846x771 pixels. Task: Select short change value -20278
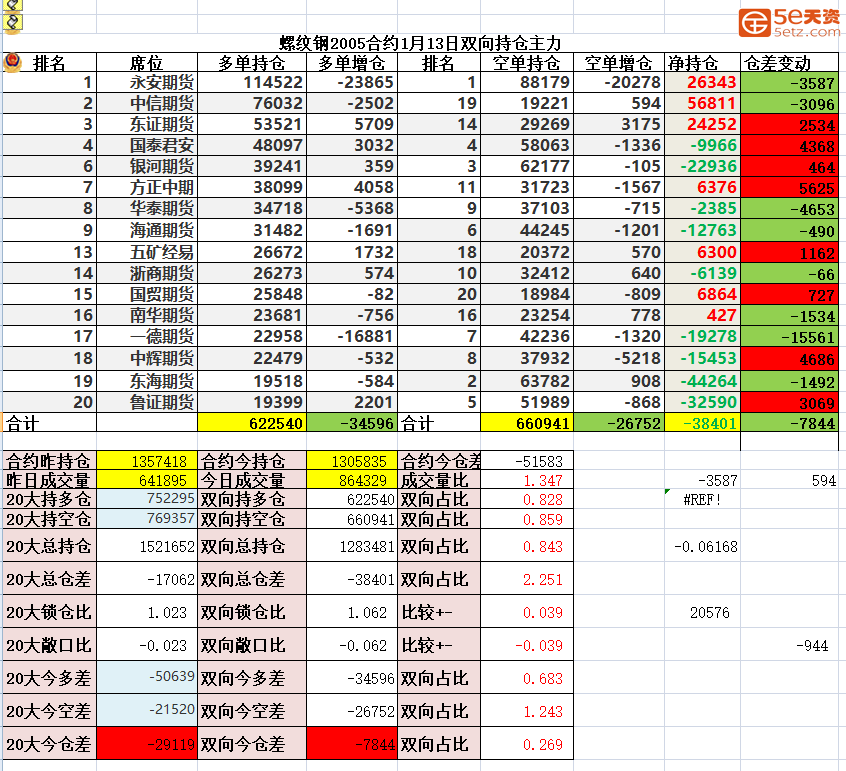click(x=618, y=83)
